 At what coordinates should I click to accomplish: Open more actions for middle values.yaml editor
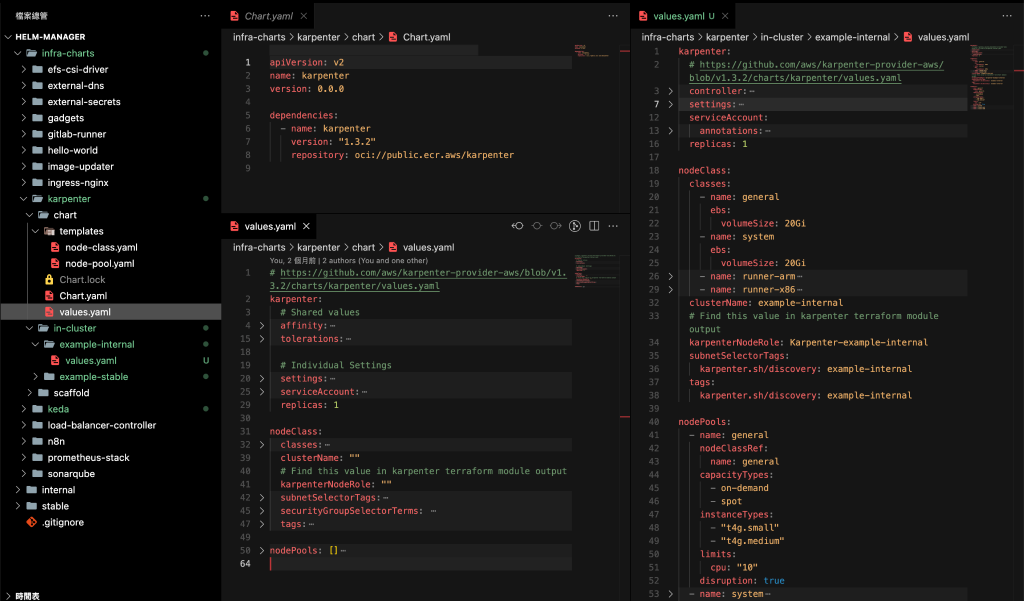point(613,226)
